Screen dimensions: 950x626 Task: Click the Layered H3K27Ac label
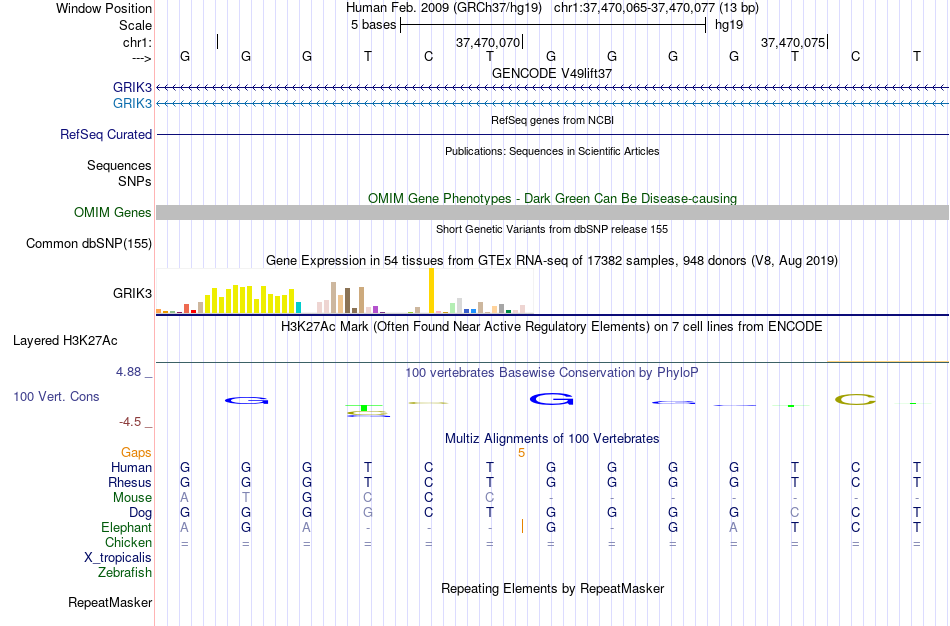click(65, 341)
